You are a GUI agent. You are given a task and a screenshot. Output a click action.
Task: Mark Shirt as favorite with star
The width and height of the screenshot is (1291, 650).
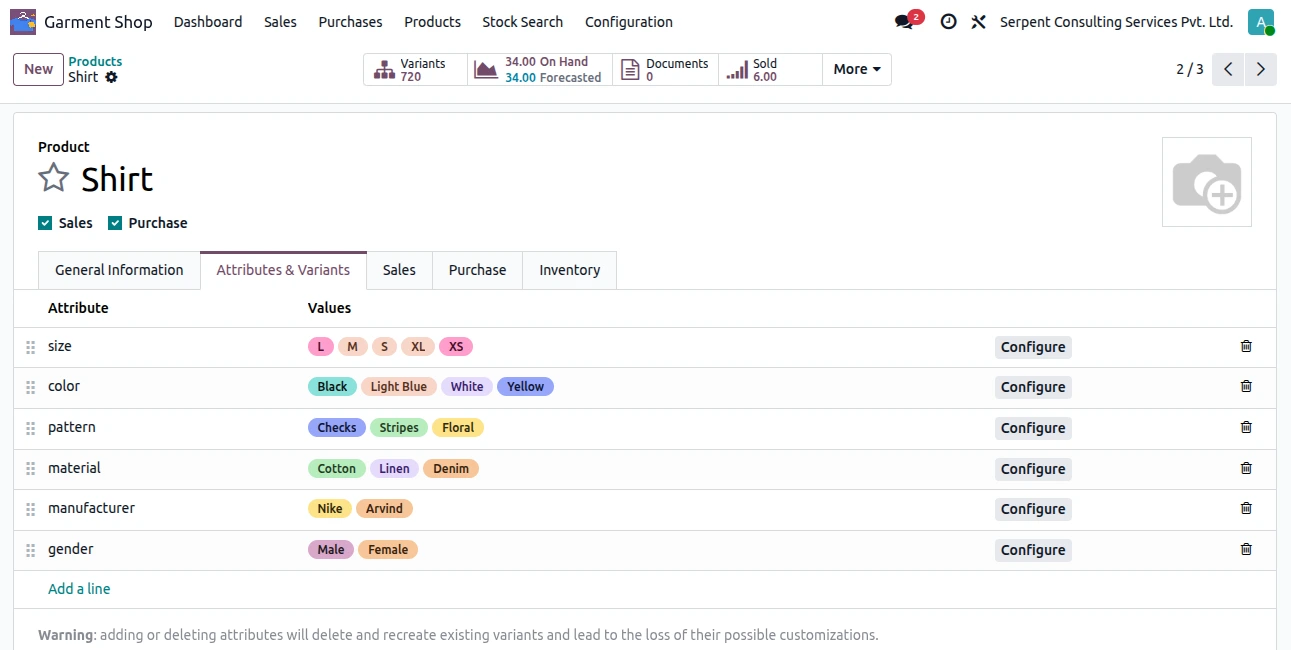[x=53, y=178]
